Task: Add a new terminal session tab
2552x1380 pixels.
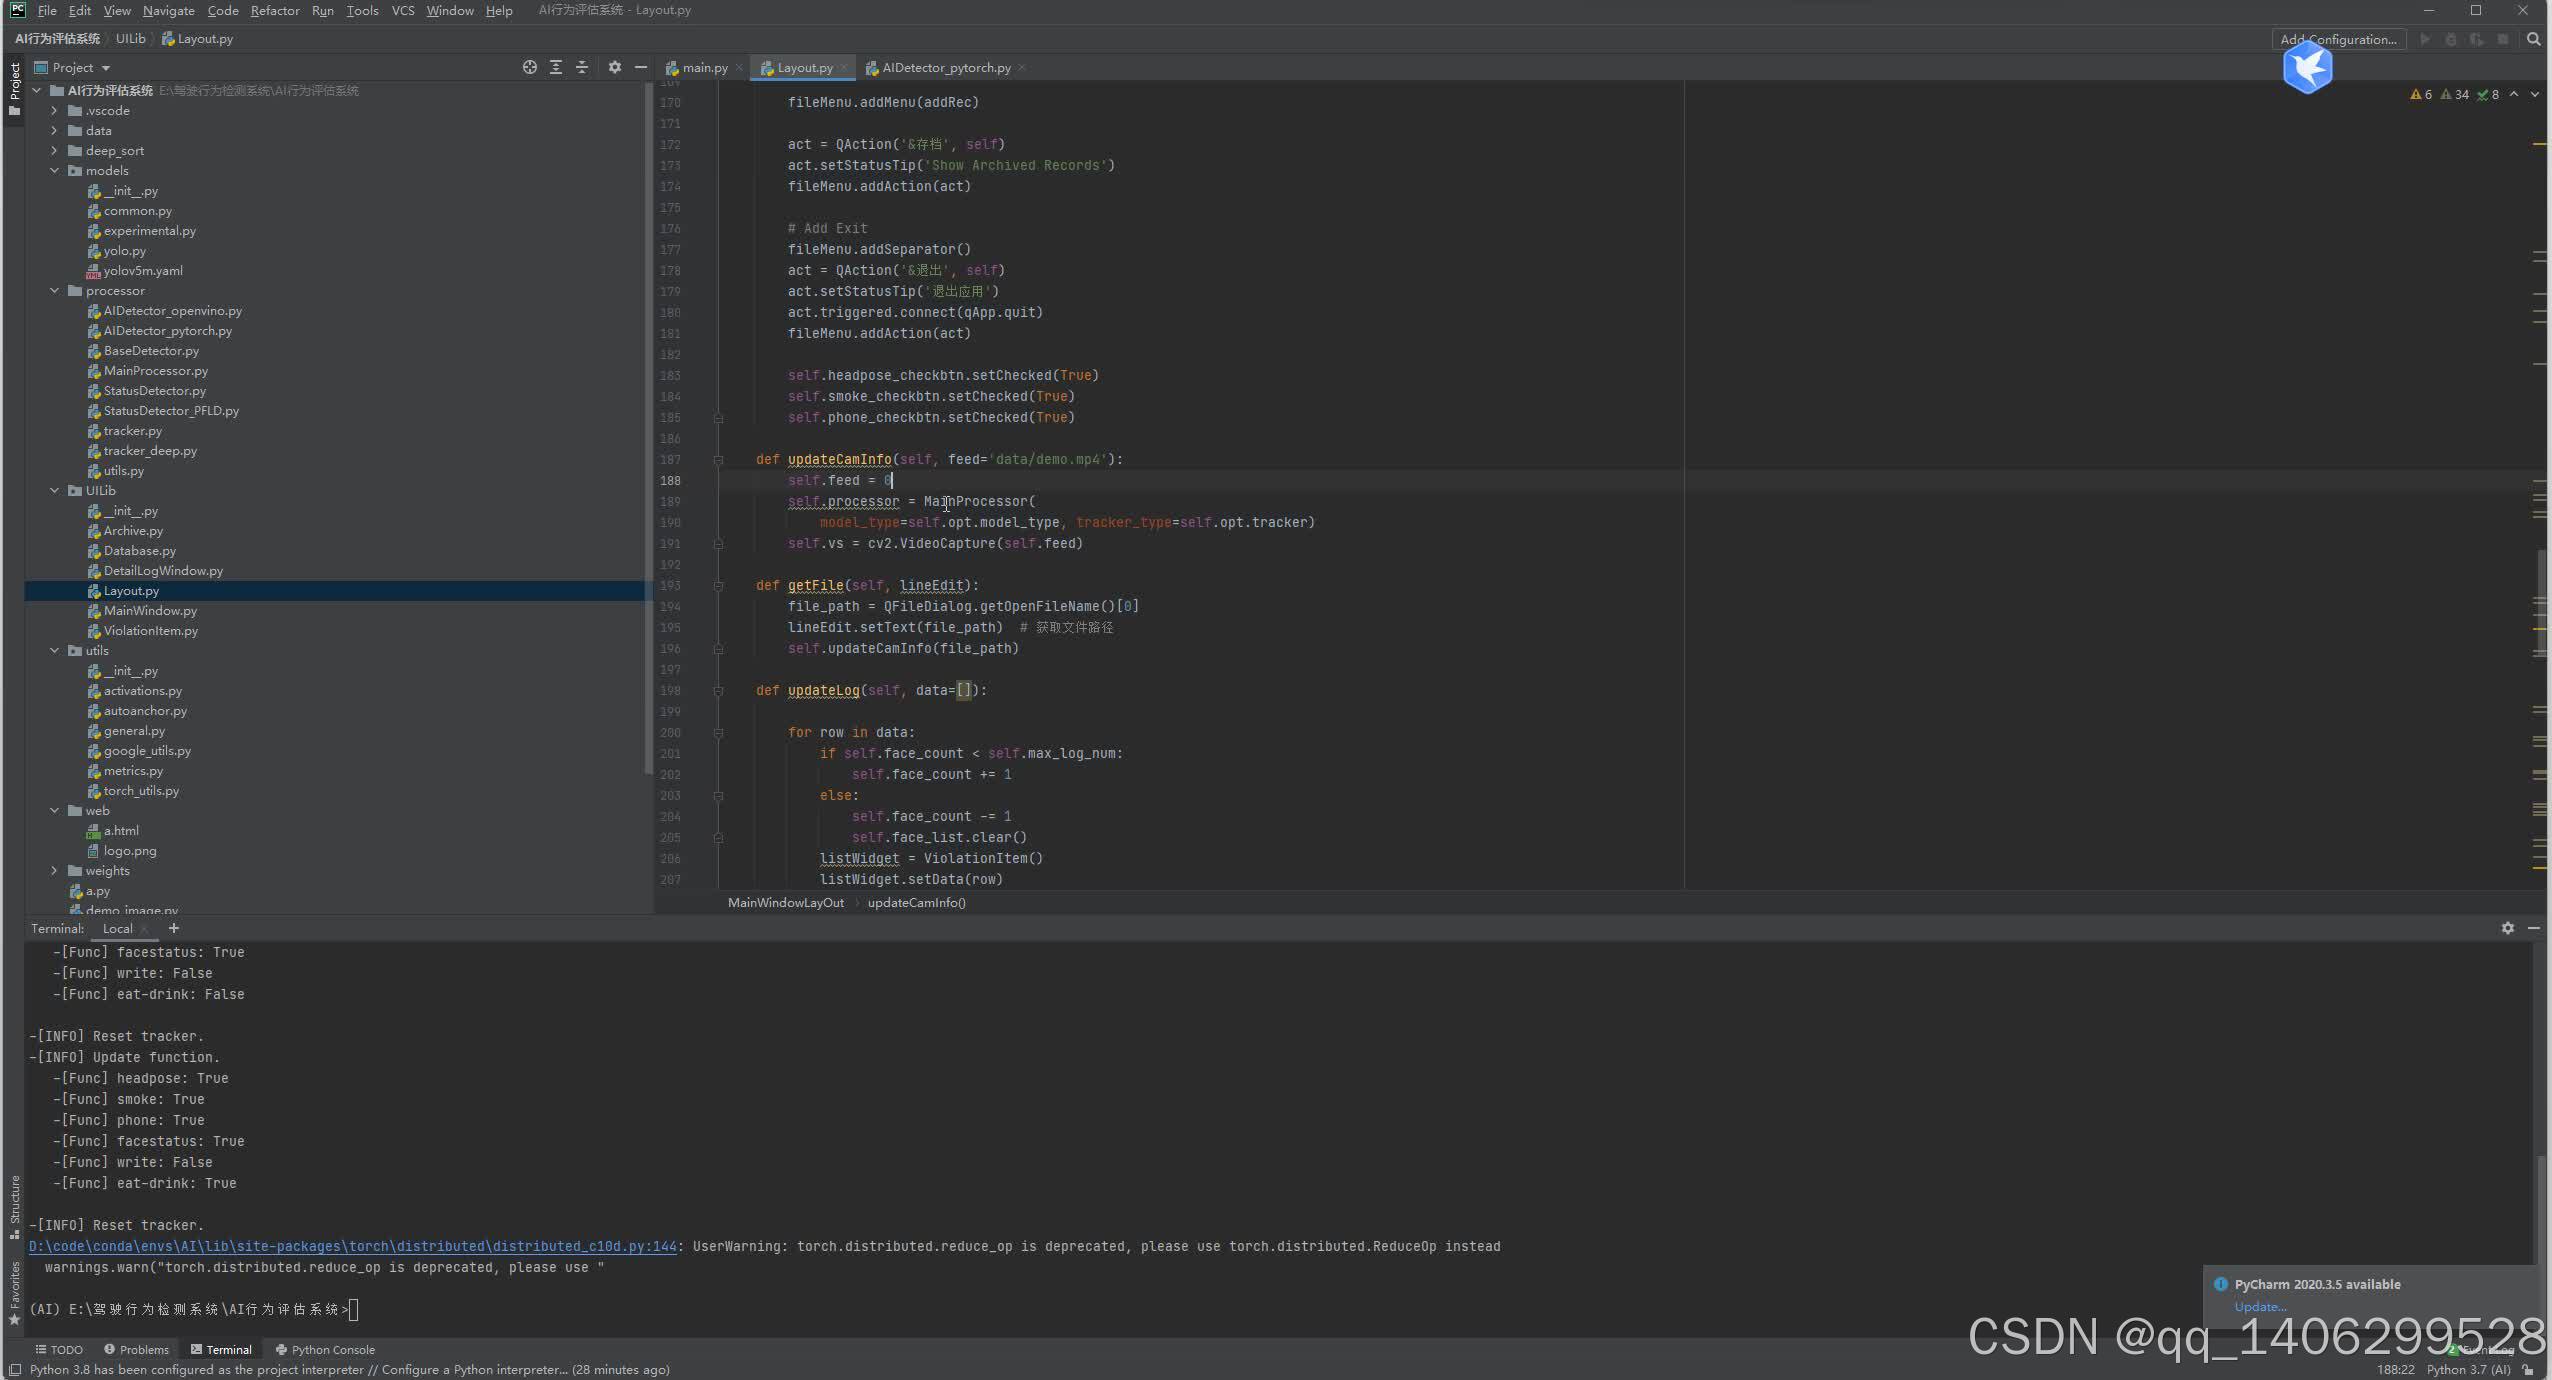Action: pos(174,928)
